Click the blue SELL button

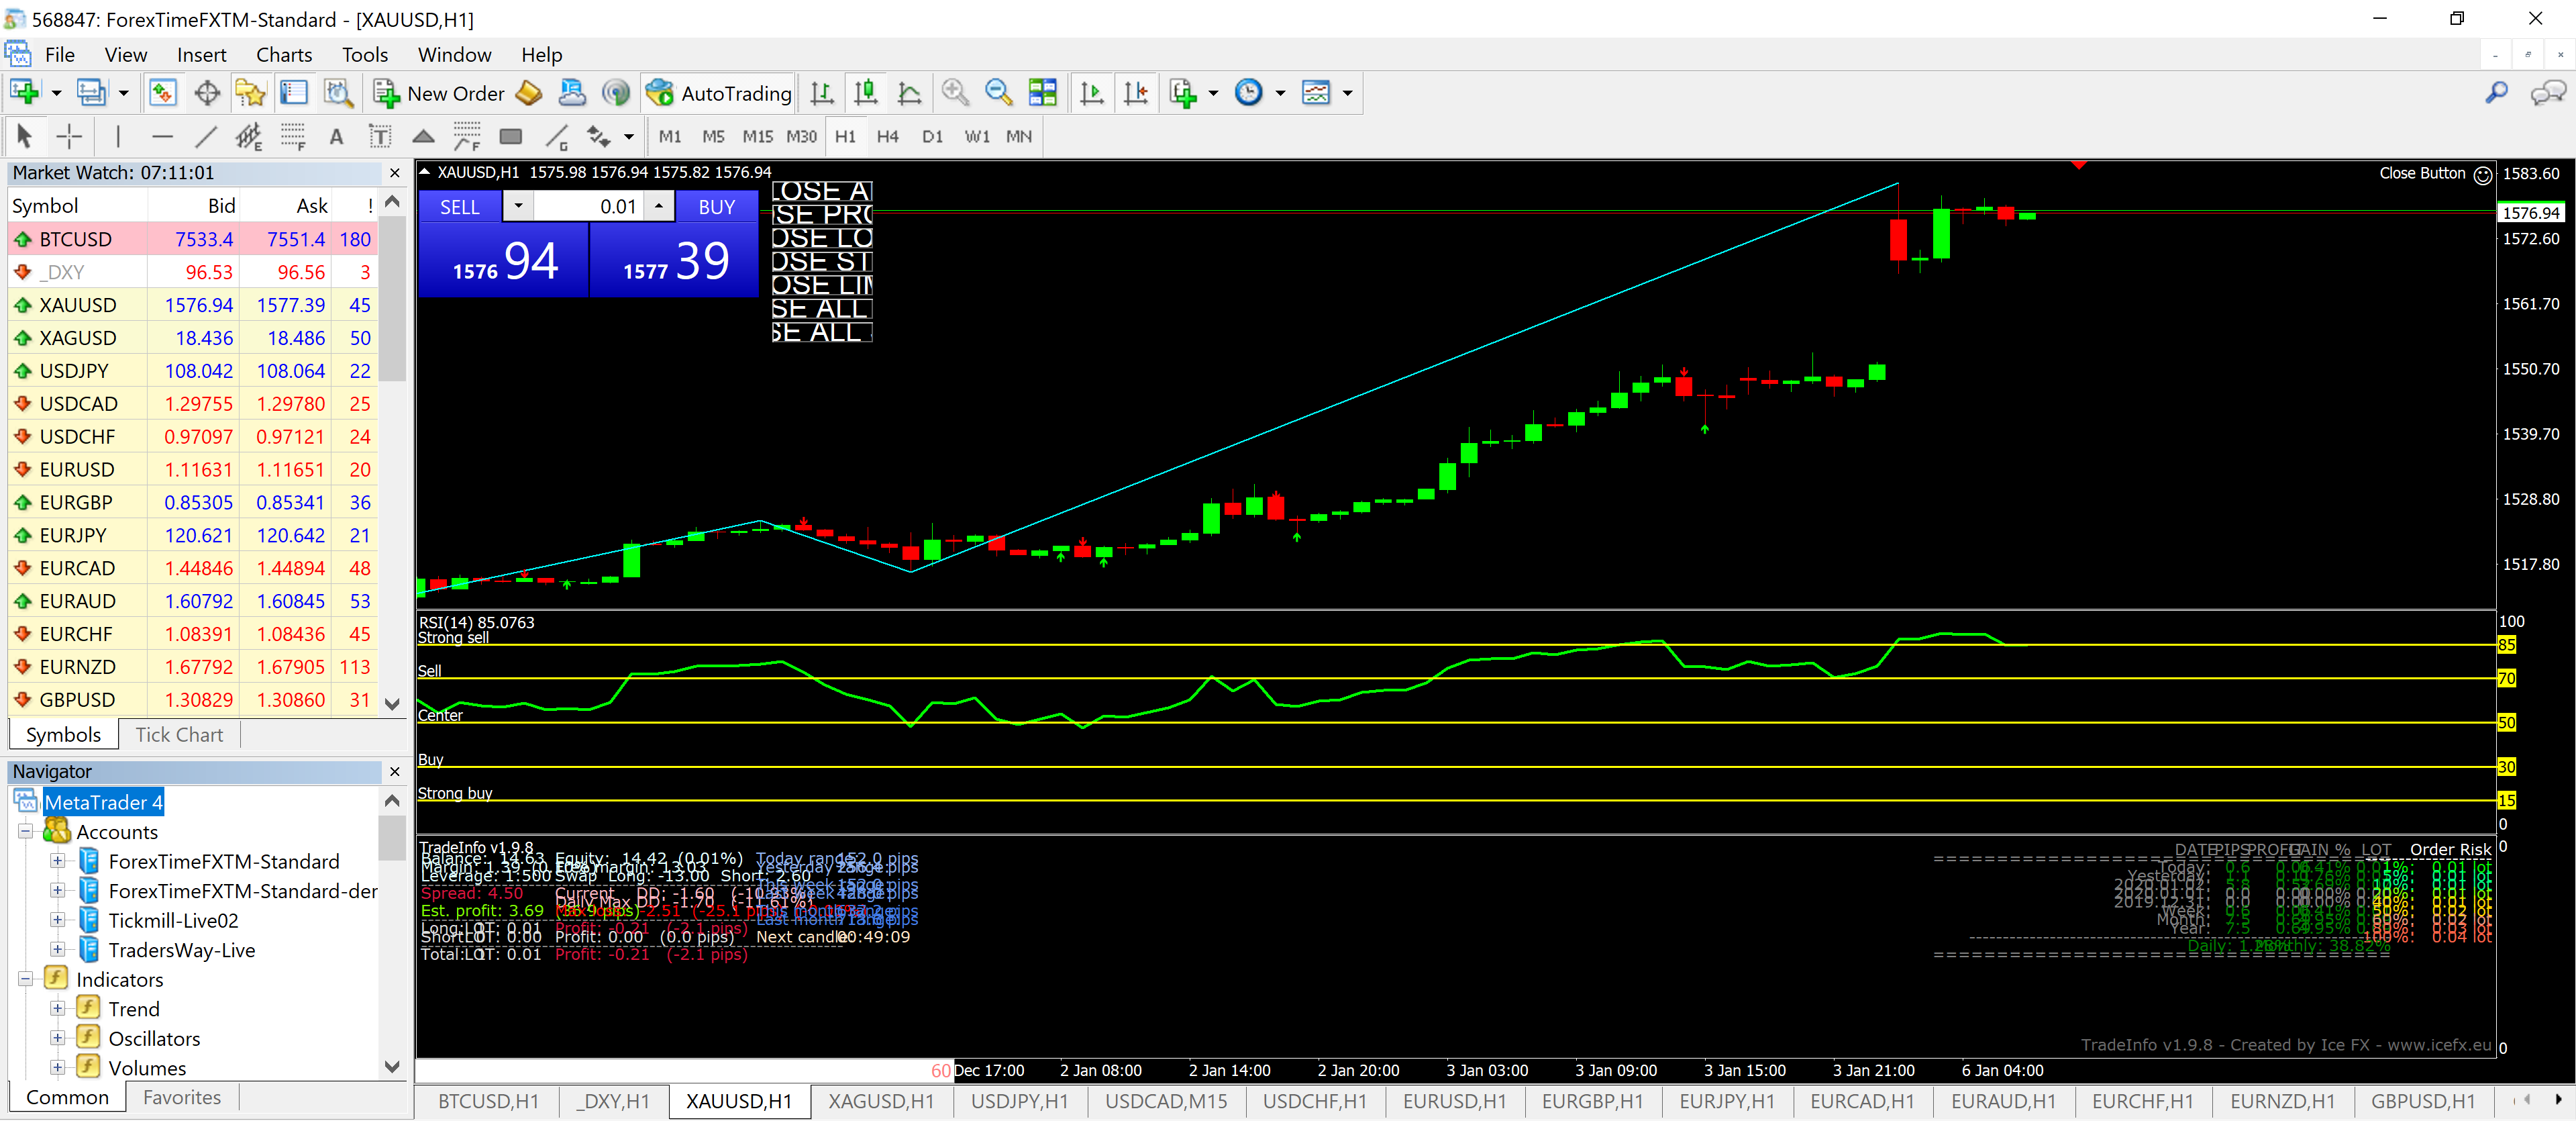(x=459, y=207)
